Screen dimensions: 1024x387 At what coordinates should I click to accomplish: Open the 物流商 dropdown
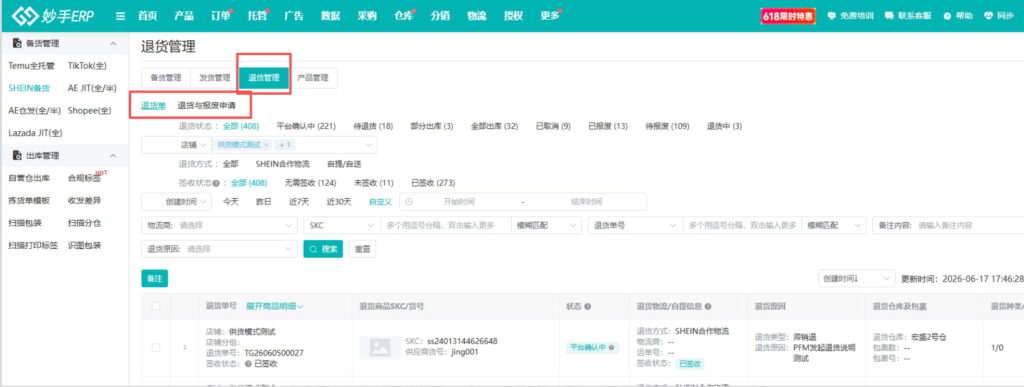click(219, 225)
